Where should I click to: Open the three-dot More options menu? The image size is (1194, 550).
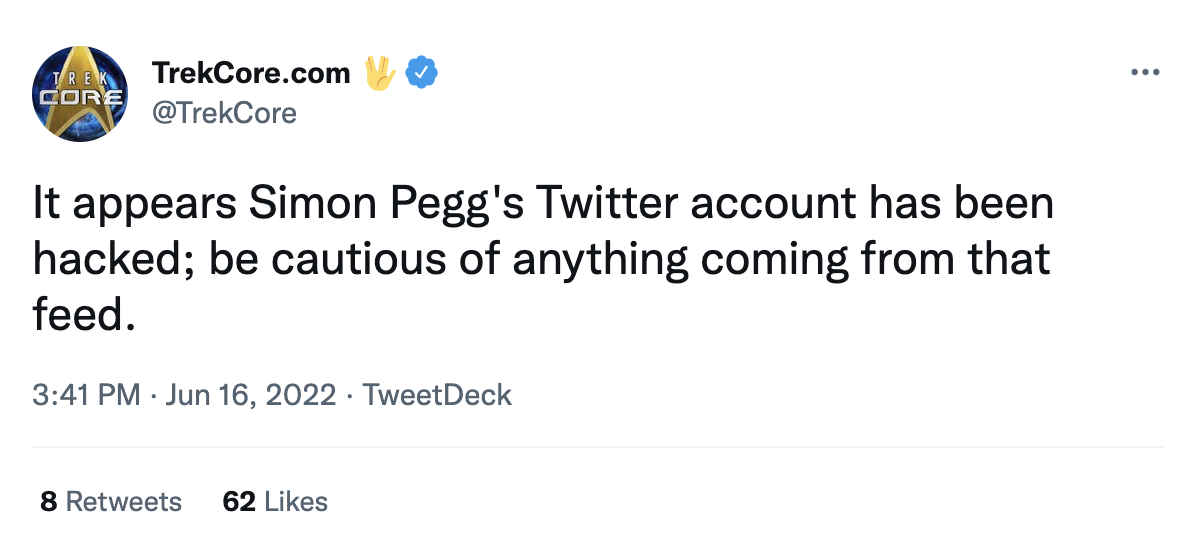click(x=1144, y=73)
